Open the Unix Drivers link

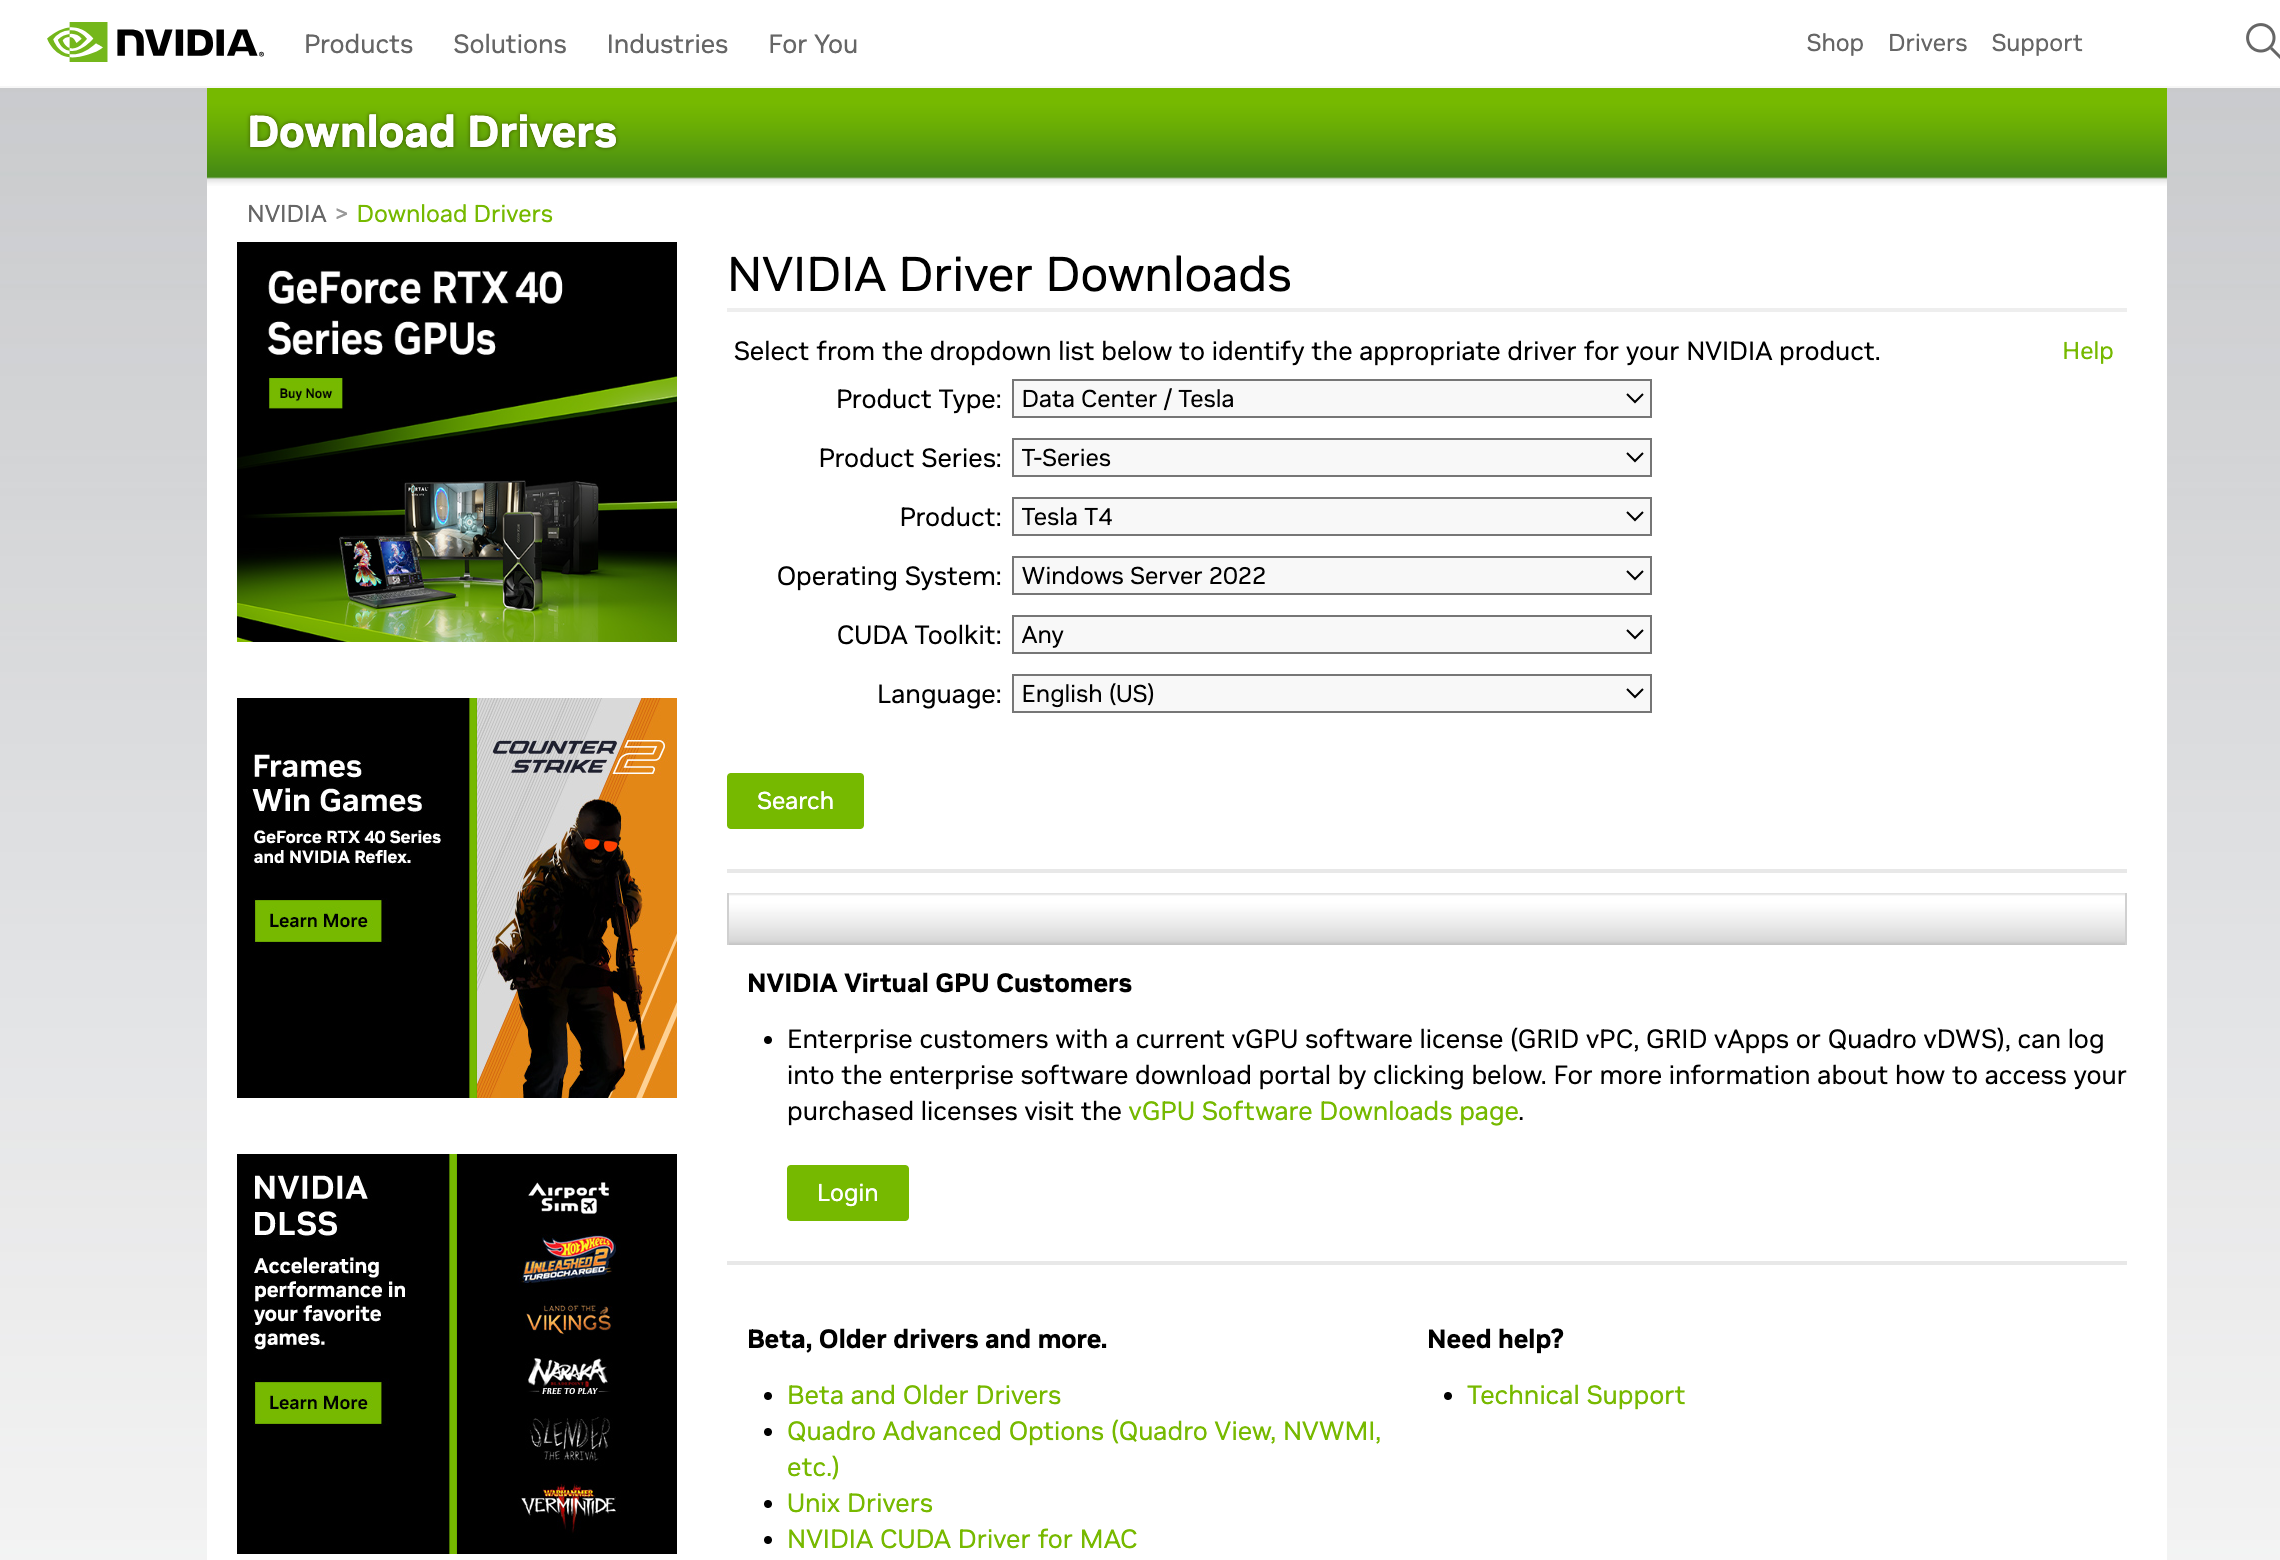click(x=859, y=1503)
